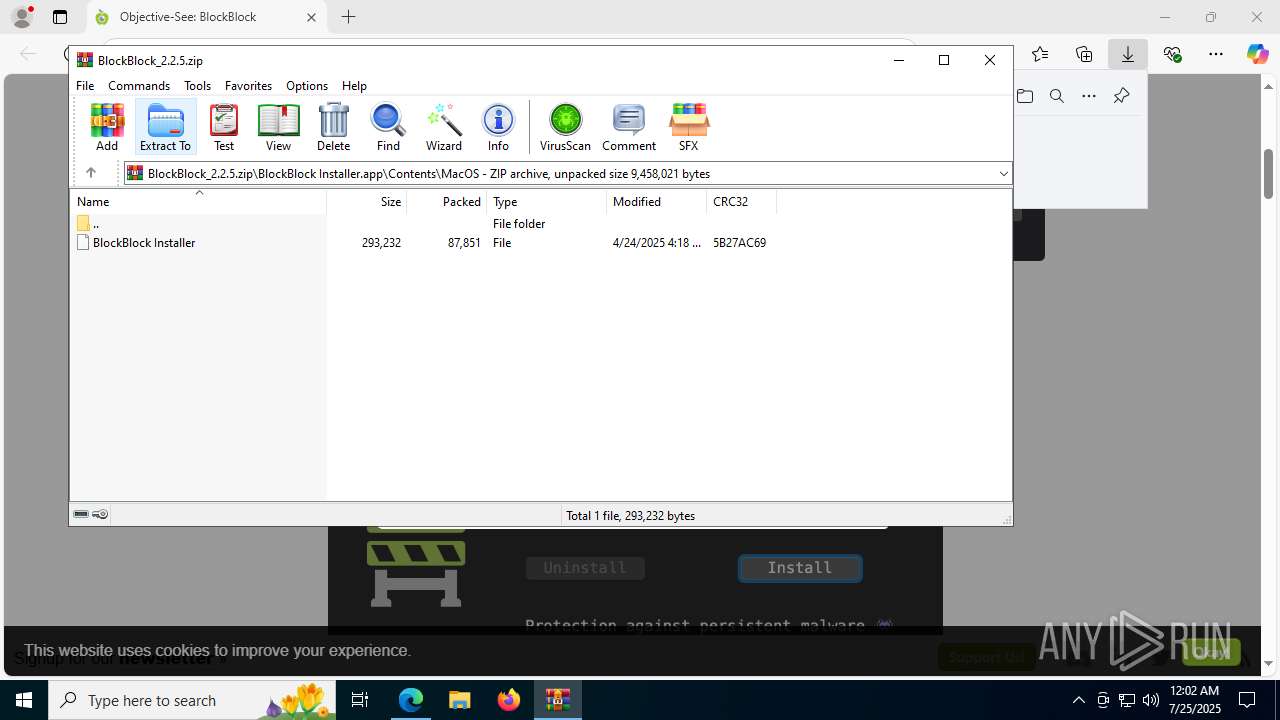The width and height of the screenshot is (1280, 720).
Task: Click the Edge page vertical scrollbar
Action: (x=1268, y=174)
